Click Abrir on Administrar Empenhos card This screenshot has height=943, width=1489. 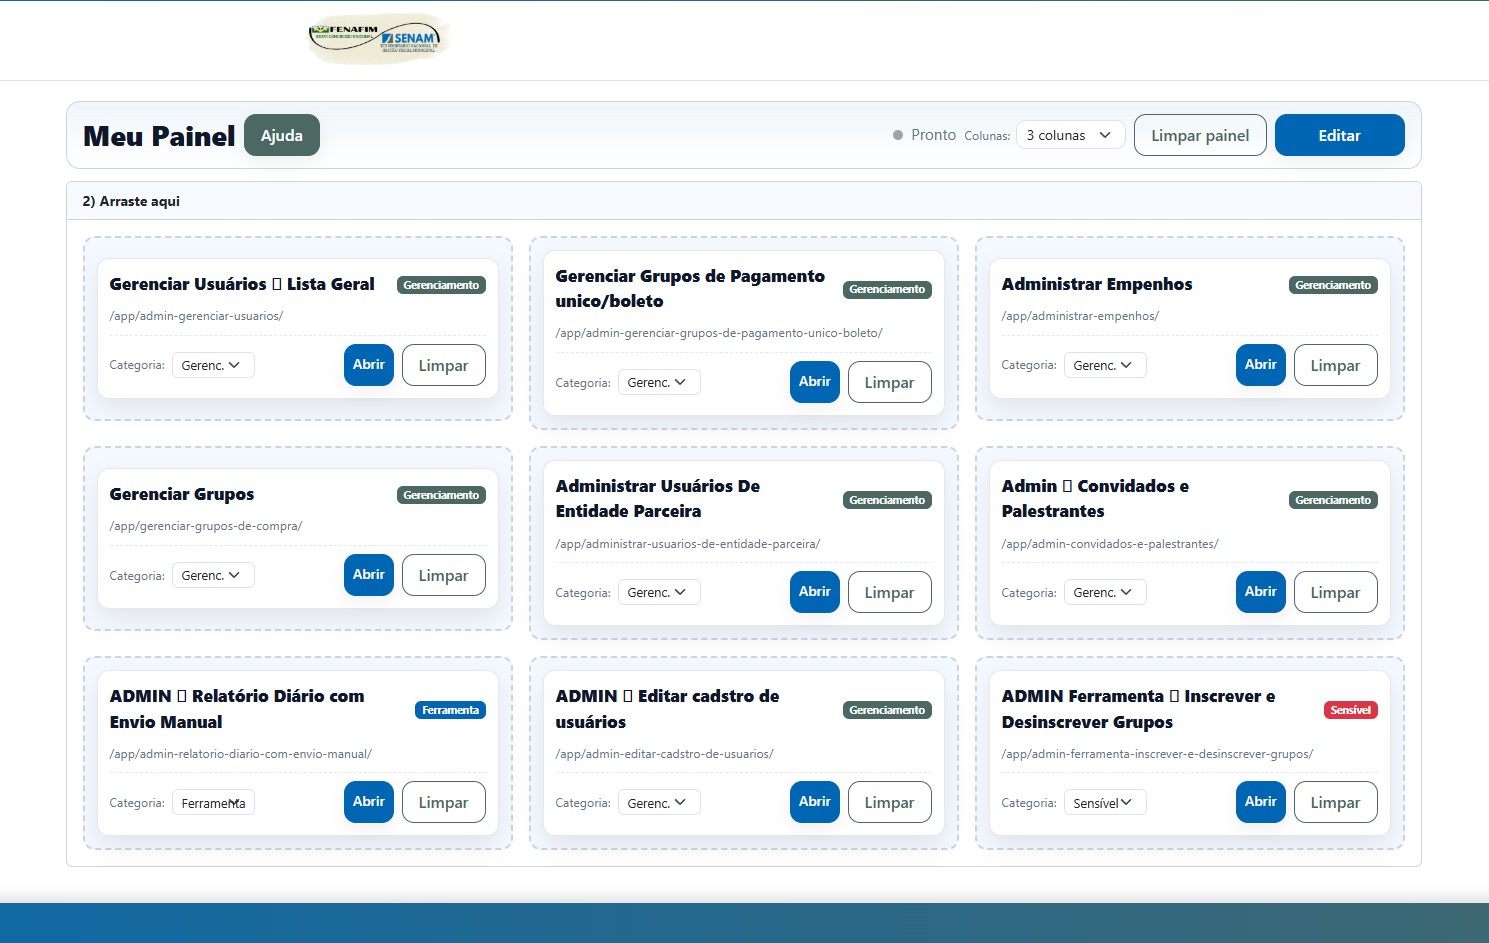[1260, 365]
